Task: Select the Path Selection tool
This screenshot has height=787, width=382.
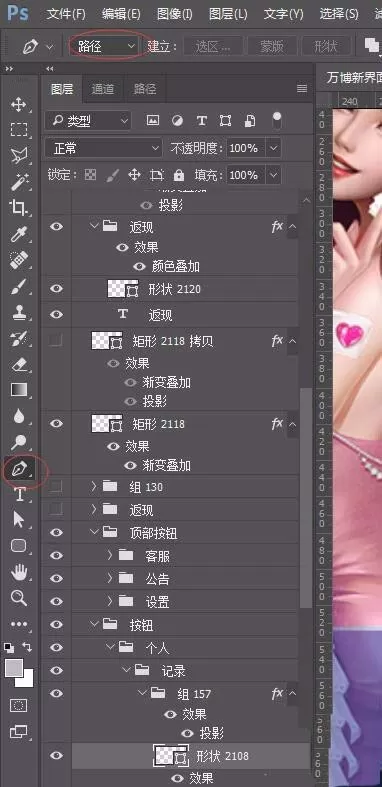Action: coord(19,520)
